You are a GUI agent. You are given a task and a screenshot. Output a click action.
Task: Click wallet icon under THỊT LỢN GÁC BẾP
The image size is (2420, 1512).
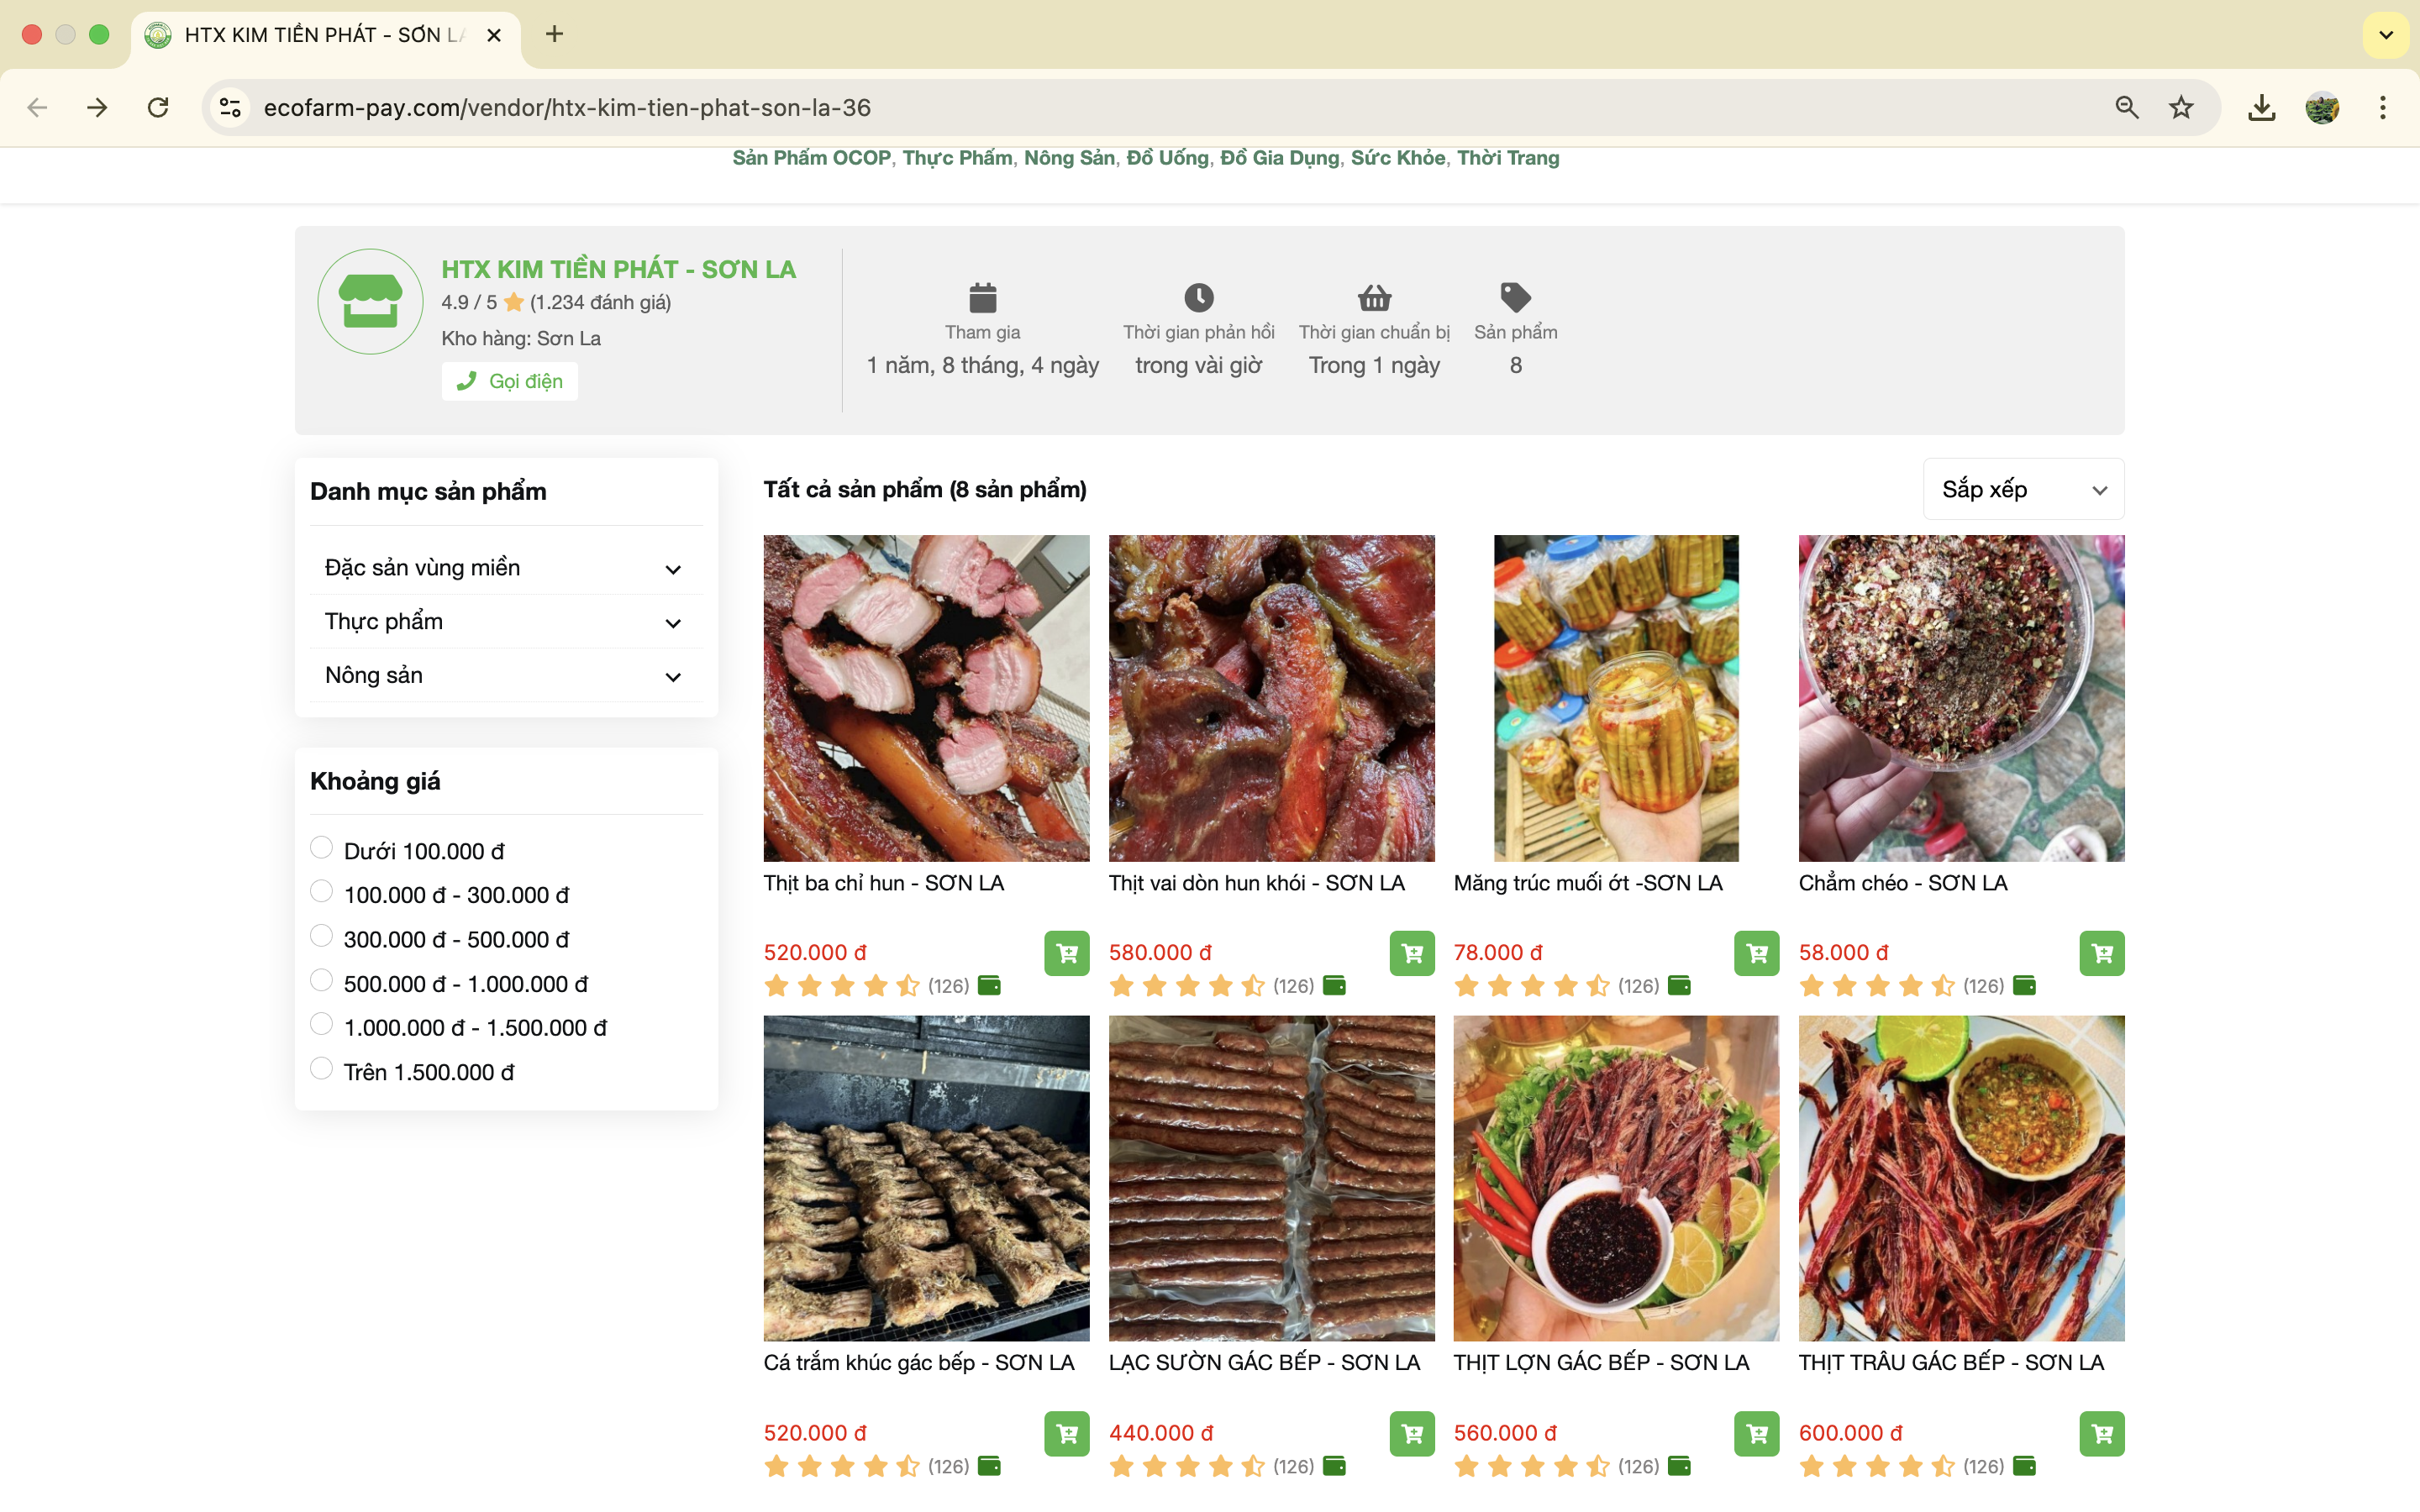pos(1679,1466)
